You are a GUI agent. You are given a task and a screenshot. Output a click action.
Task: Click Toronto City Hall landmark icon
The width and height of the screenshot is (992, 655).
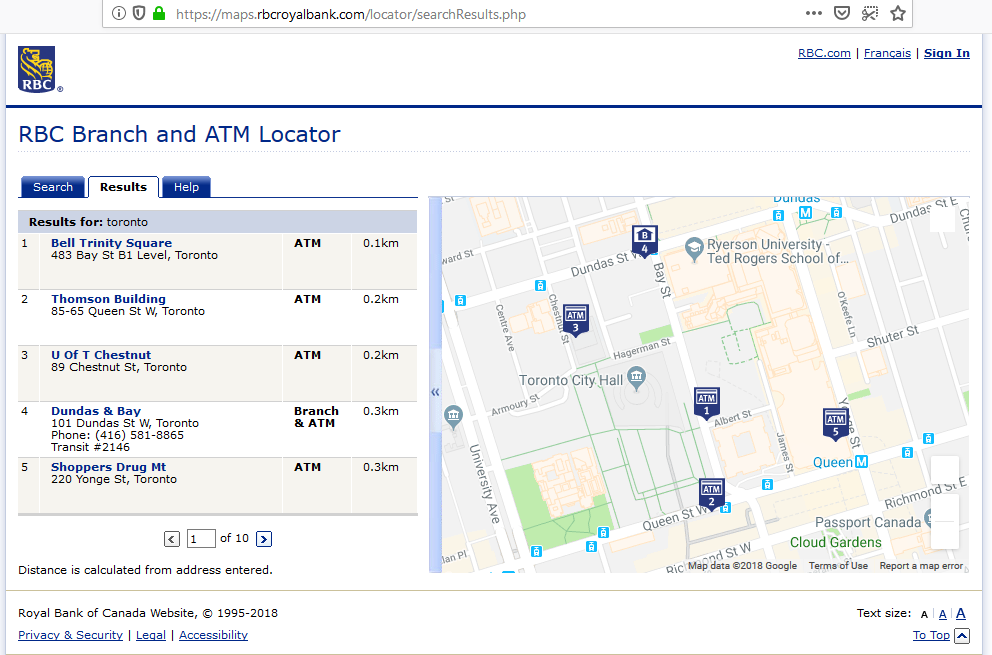point(636,378)
